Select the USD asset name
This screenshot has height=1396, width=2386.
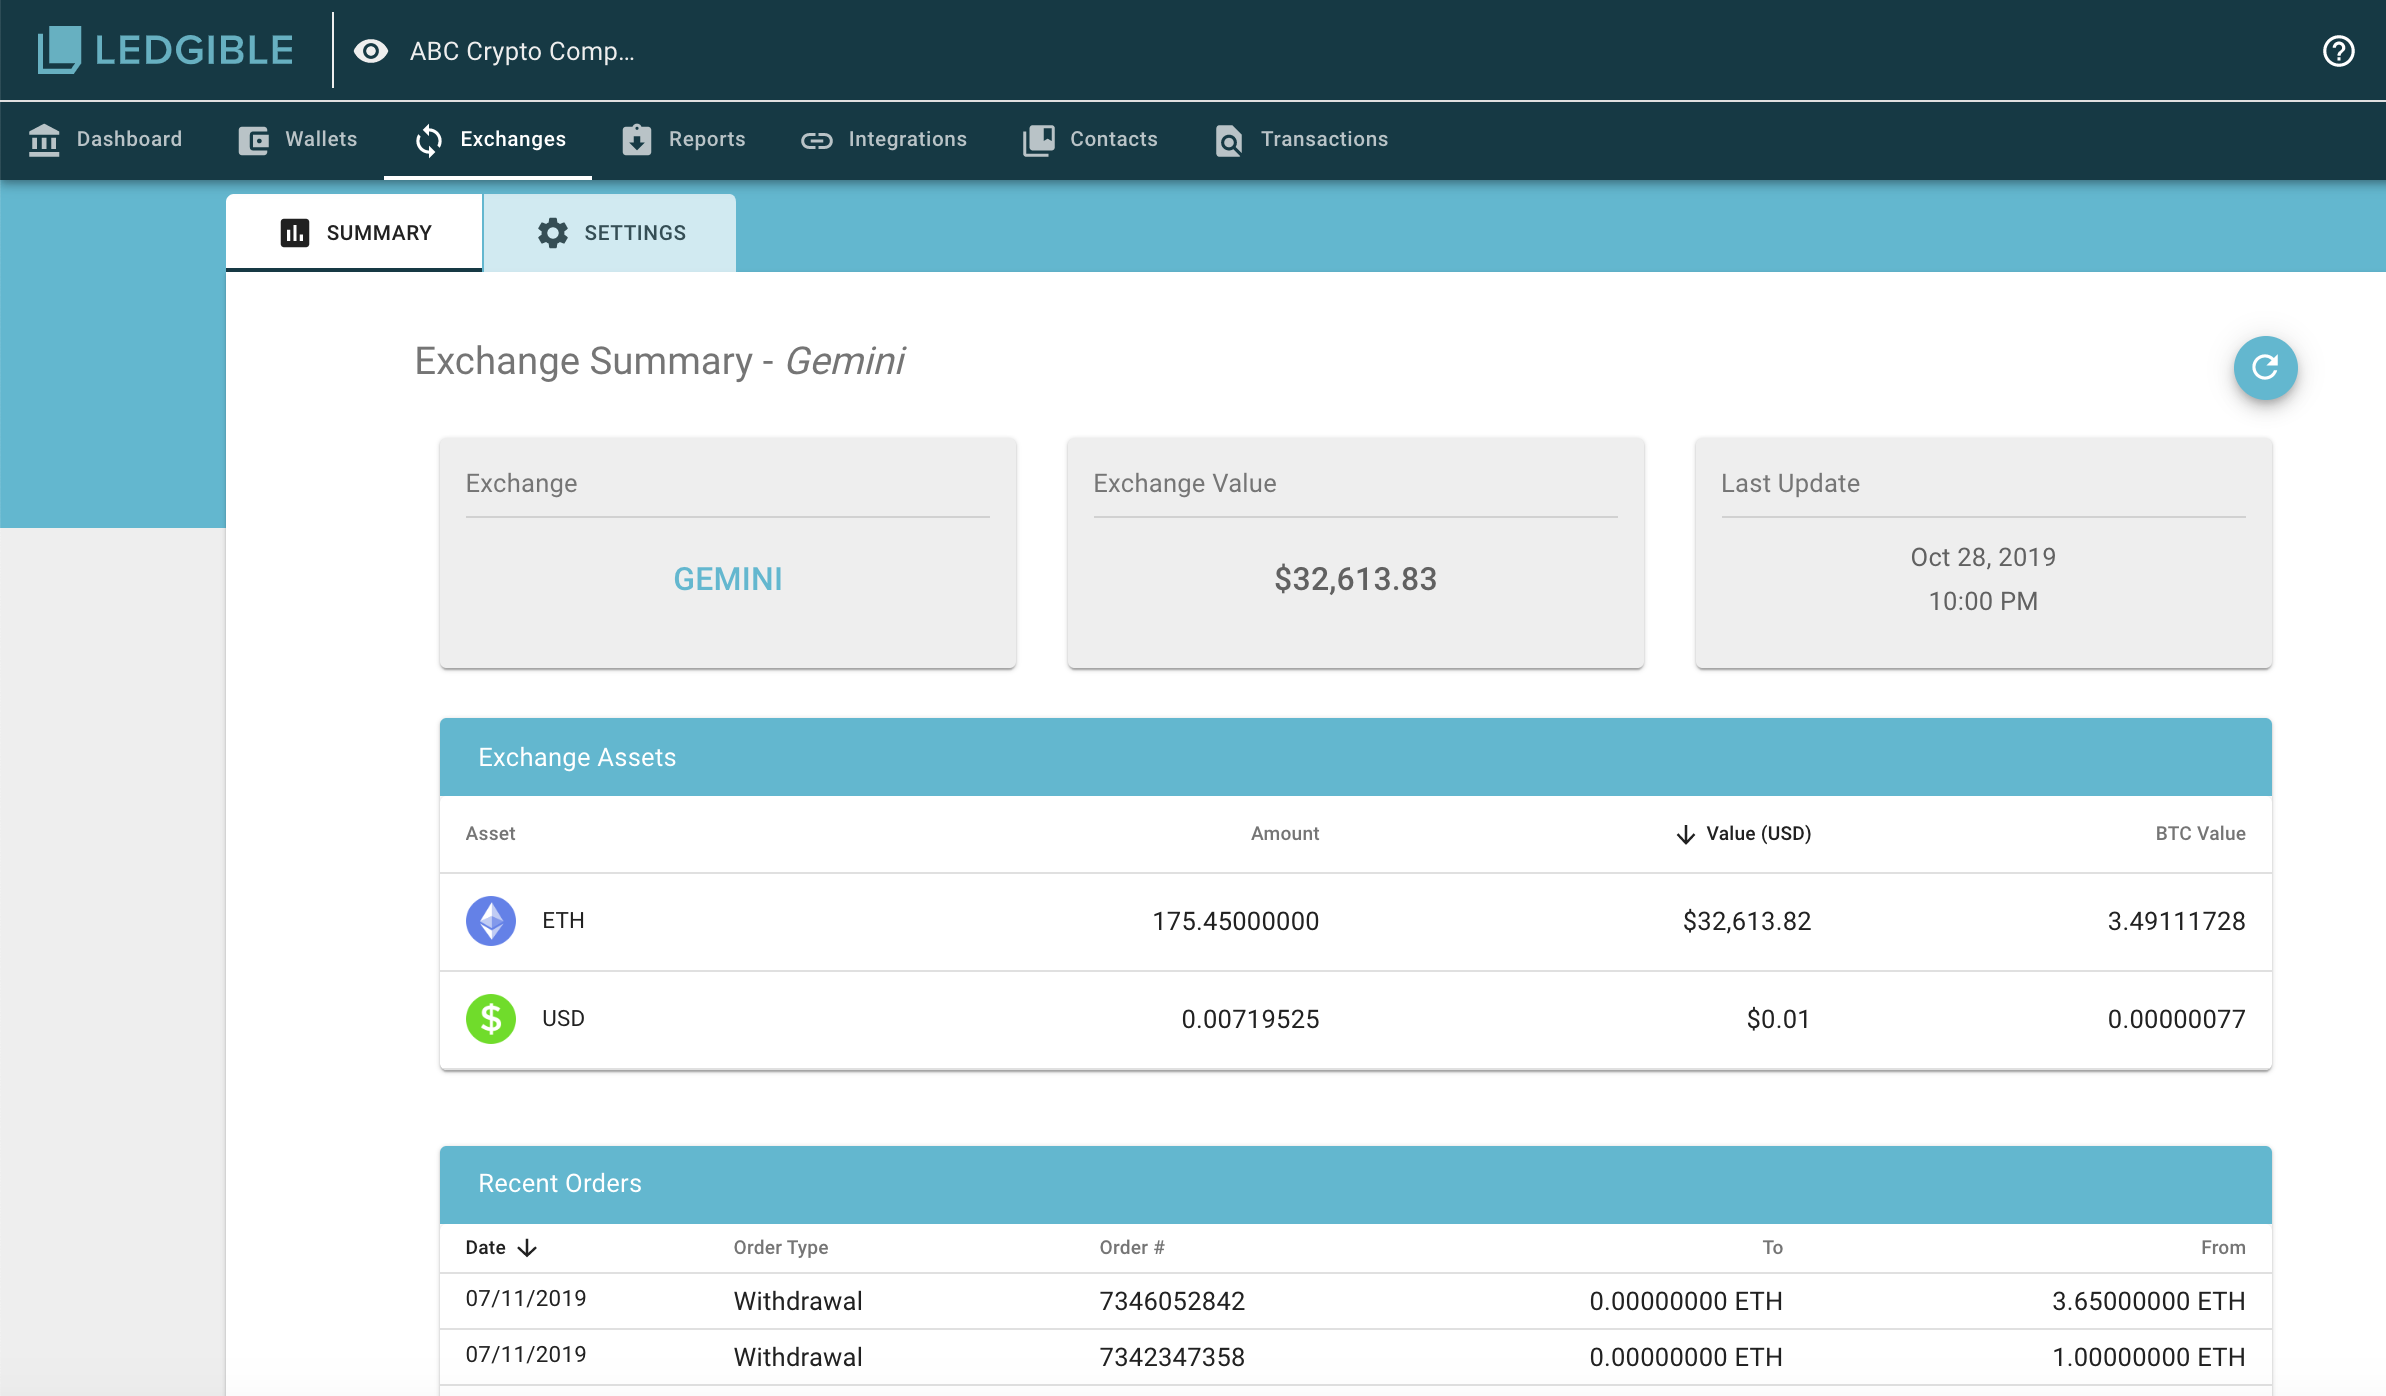(x=563, y=1019)
